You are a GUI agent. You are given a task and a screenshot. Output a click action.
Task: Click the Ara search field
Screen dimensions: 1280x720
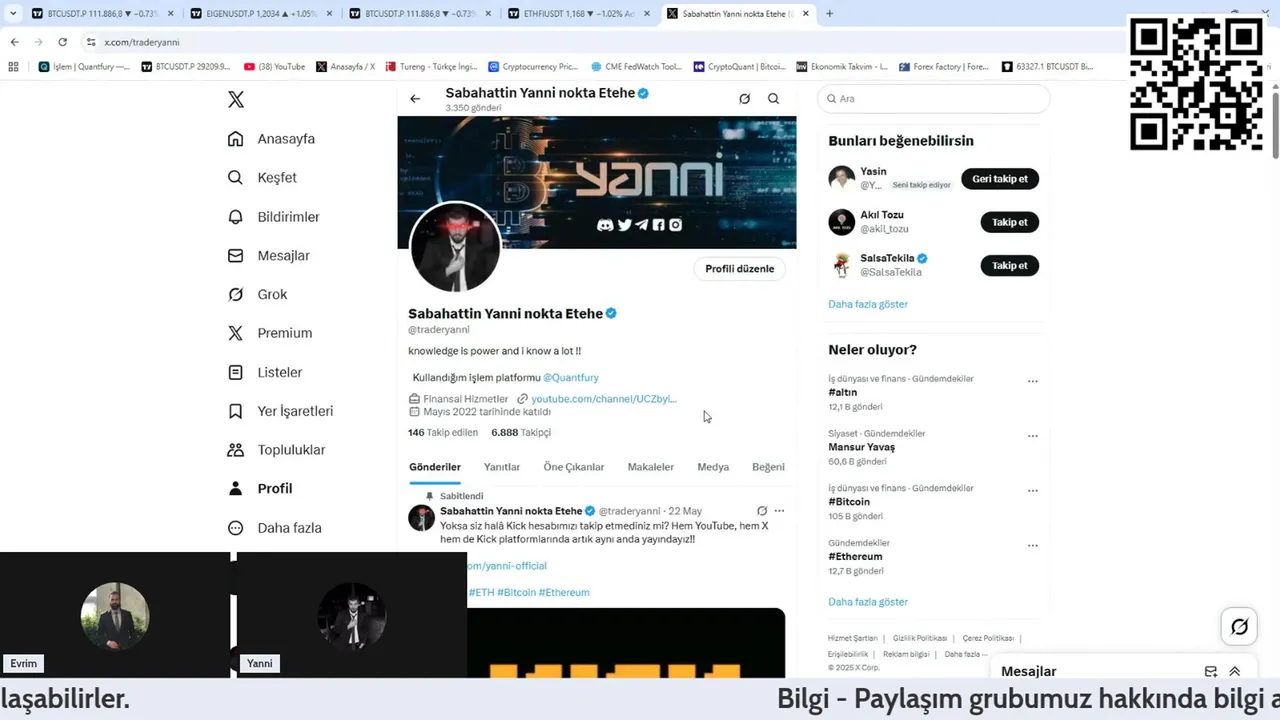point(934,99)
